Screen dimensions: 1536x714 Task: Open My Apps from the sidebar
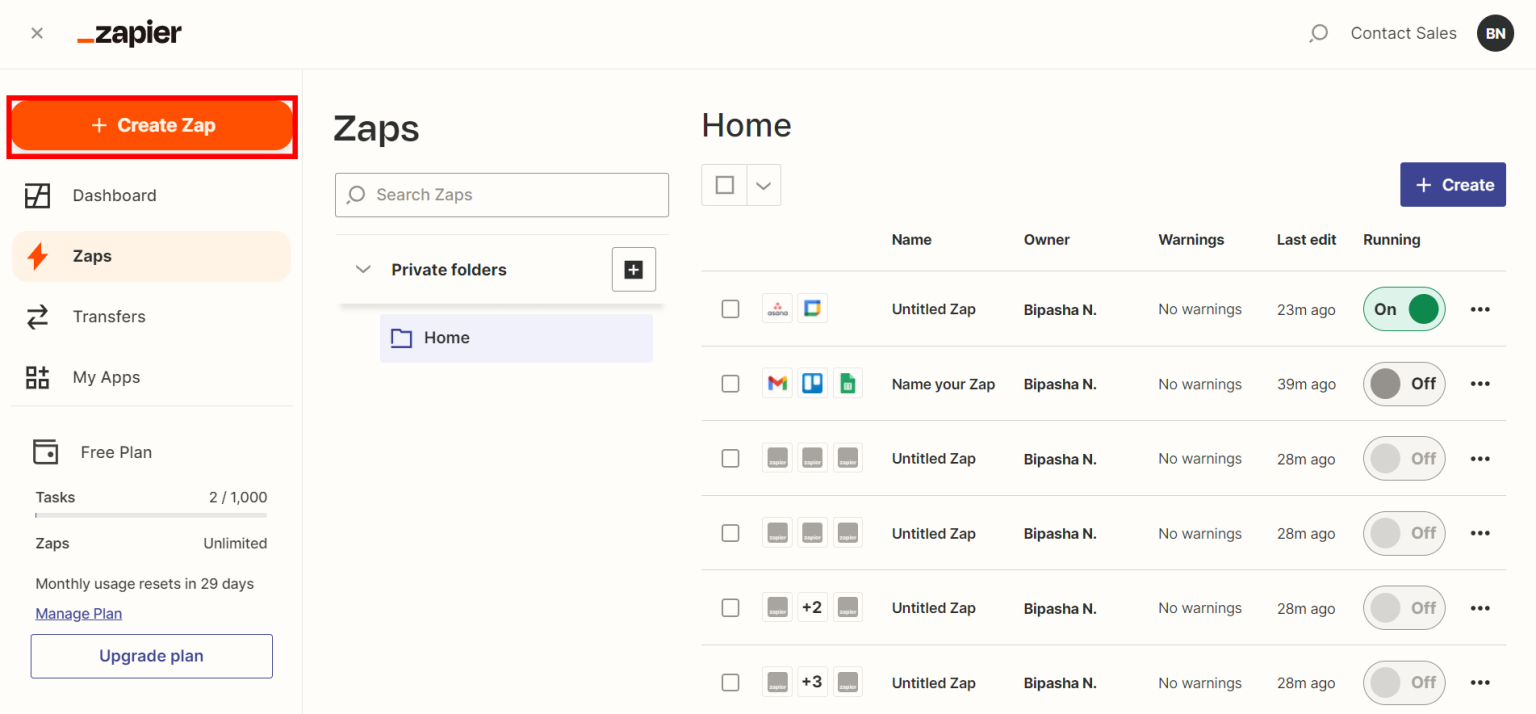(106, 377)
